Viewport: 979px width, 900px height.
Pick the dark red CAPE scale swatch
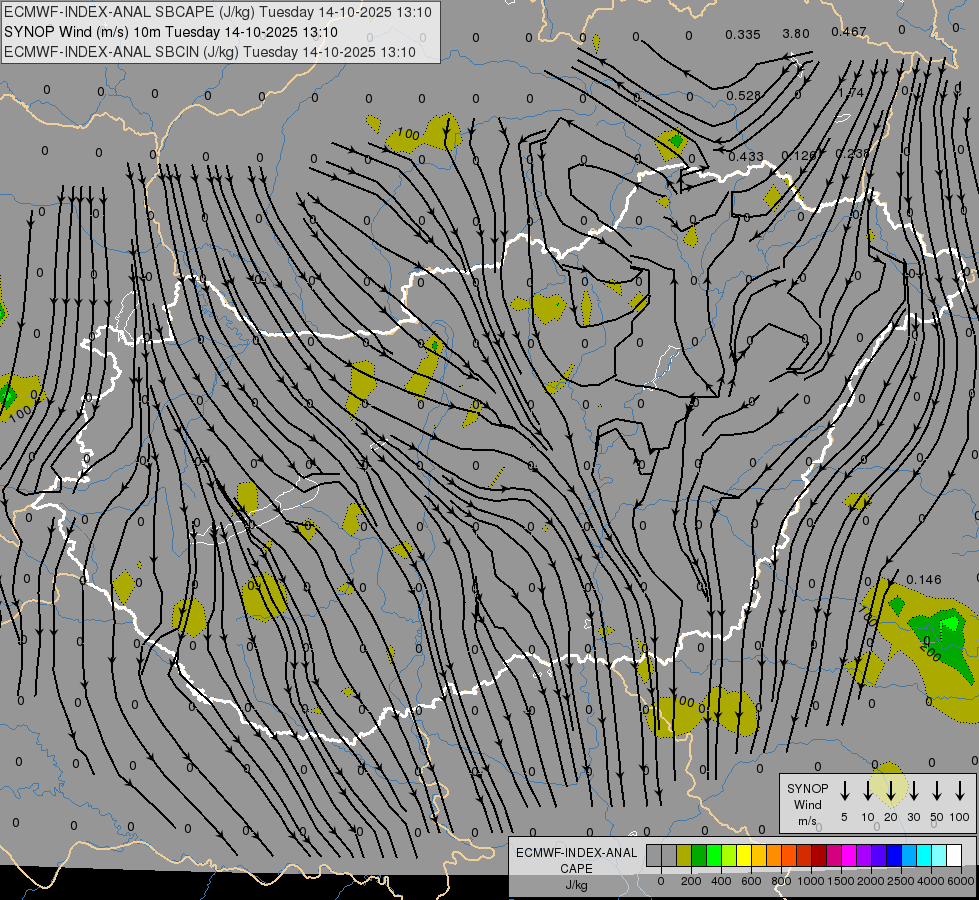coord(819,855)
